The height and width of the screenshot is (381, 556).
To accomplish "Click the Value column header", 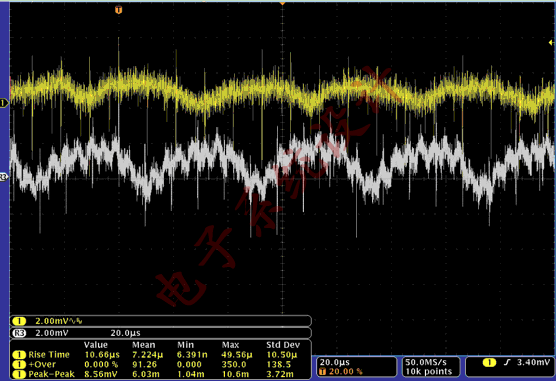I will tap(96, 345).
